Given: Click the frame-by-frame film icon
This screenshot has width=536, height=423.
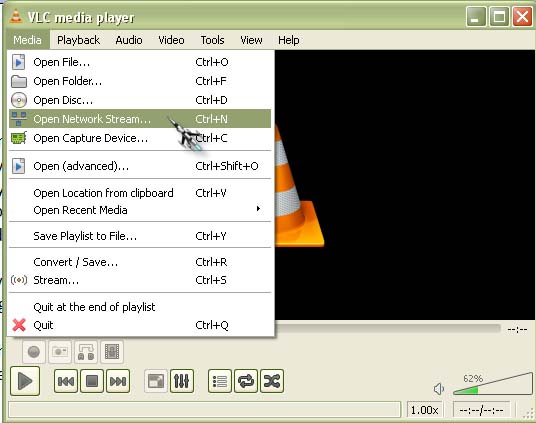Looking at the screenshot, I should (x=112, y=352).
